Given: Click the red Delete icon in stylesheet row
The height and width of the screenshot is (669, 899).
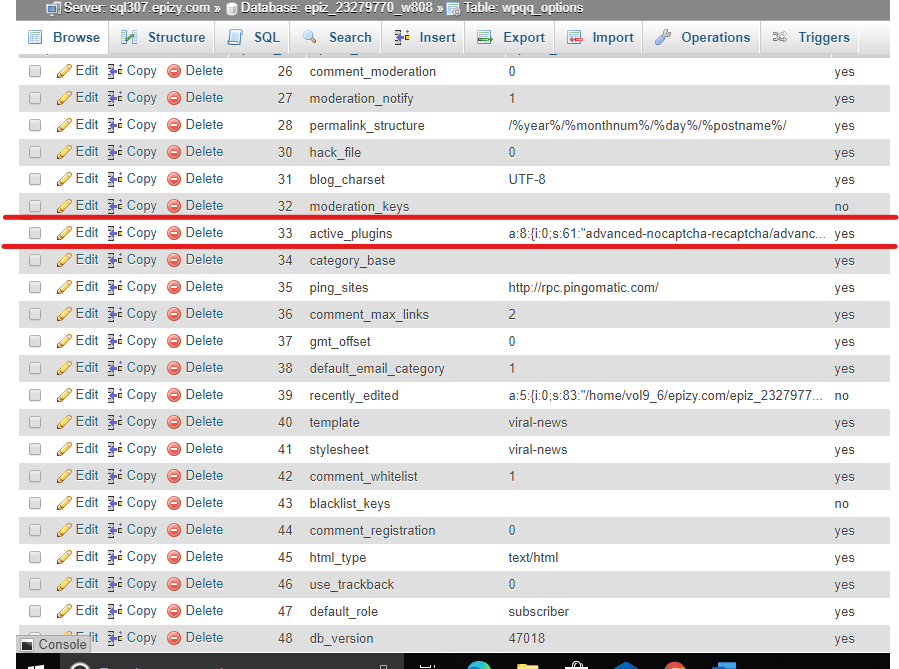Looking at the screenshot, I should point(174,449).
